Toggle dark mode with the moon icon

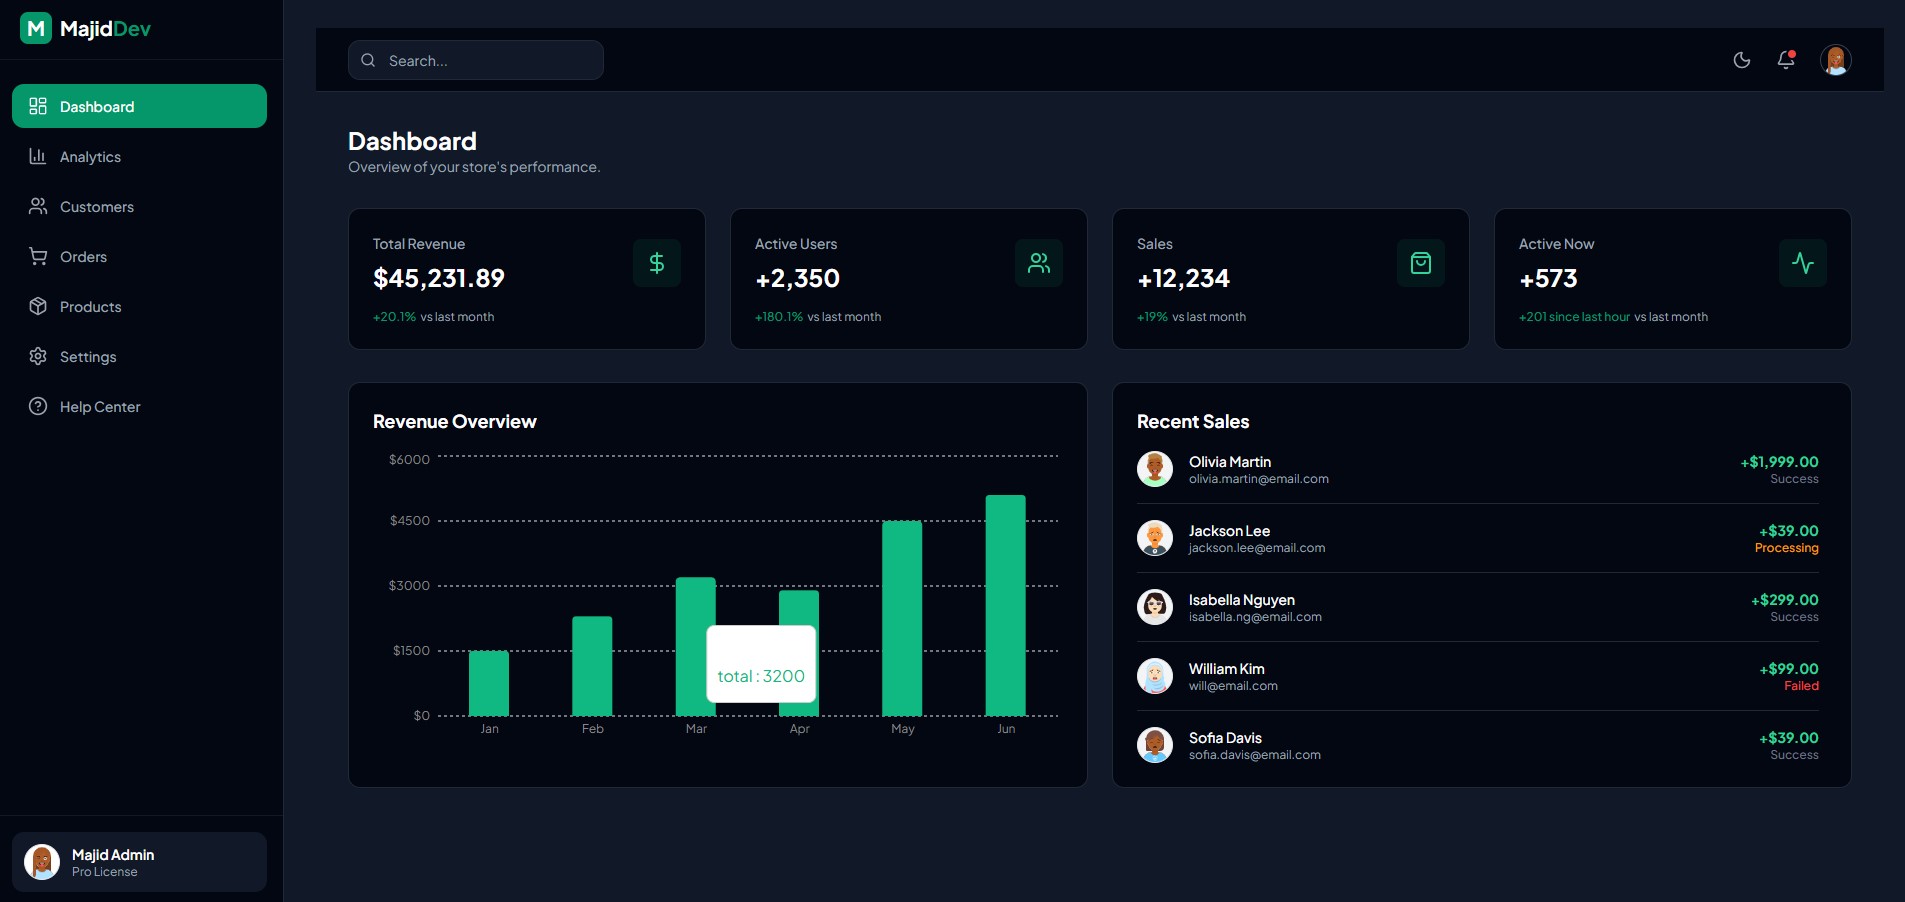point(1741,60)
